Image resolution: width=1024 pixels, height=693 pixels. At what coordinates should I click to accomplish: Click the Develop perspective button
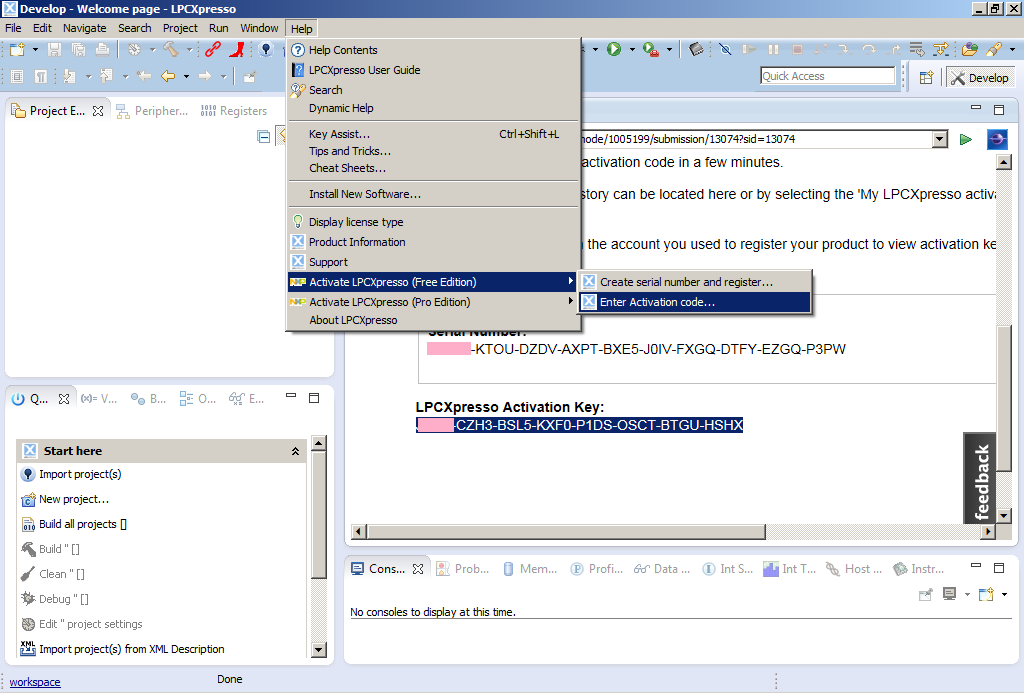pos(980,78)
